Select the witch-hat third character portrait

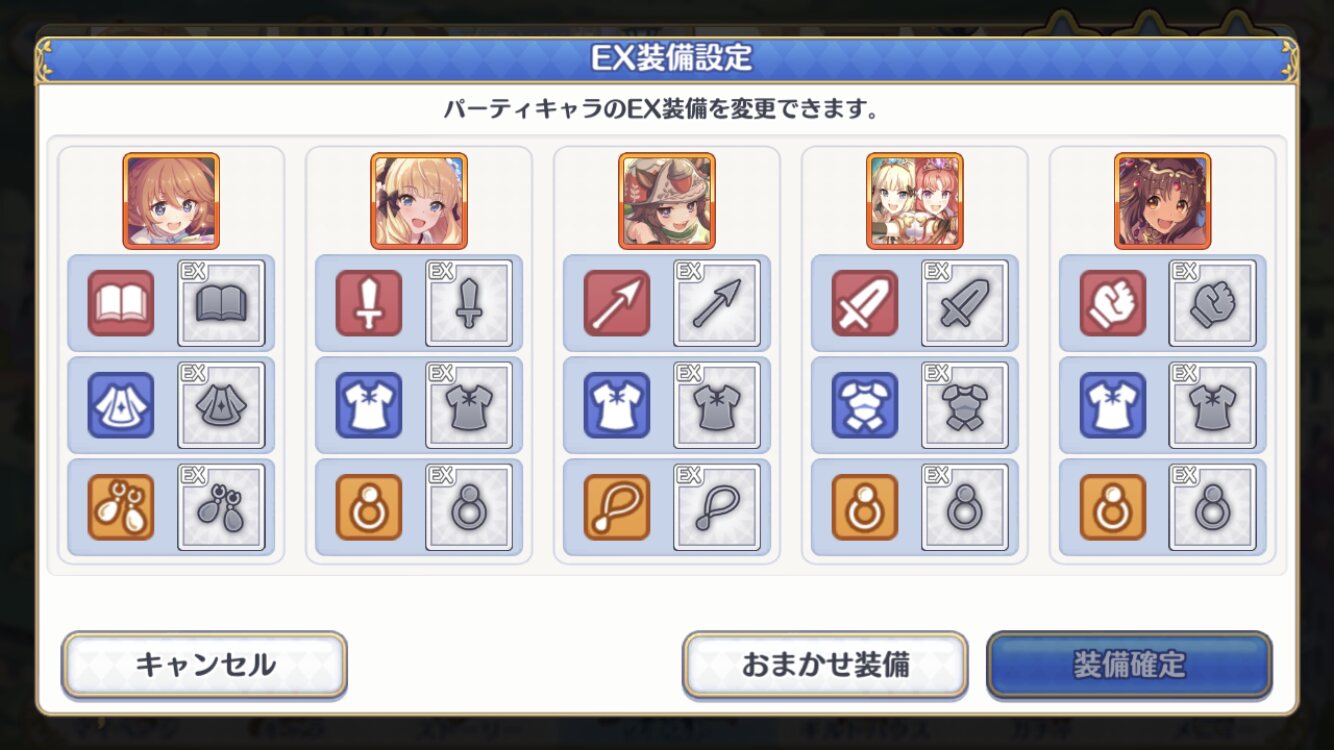[x=667, y=201]
